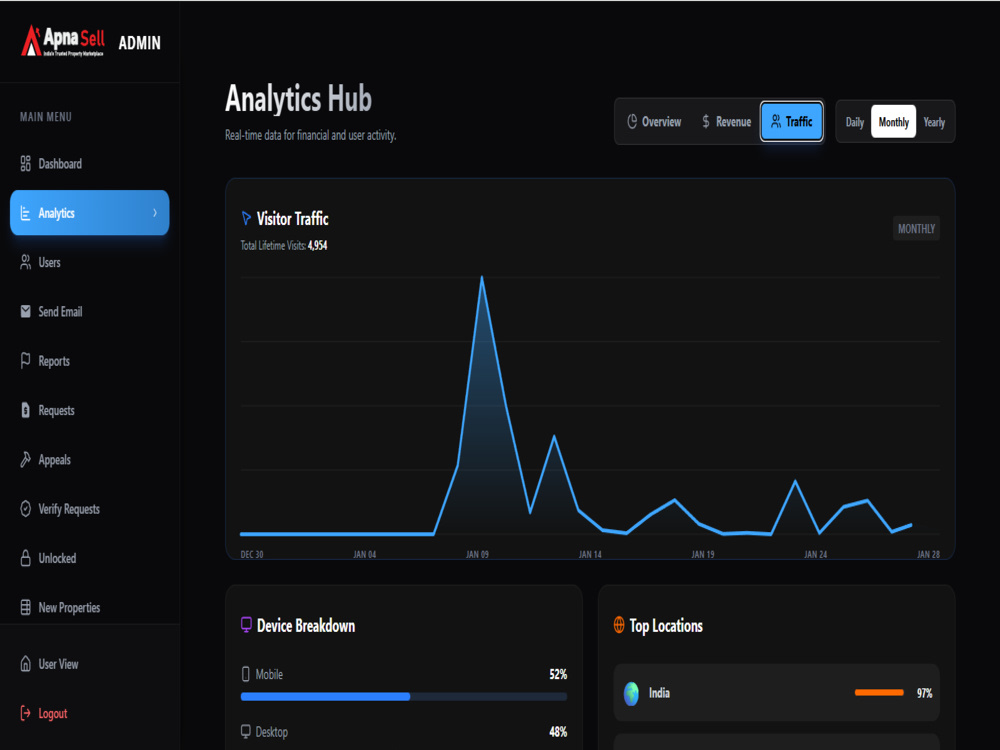Click the India 97% value

point(925,693)
